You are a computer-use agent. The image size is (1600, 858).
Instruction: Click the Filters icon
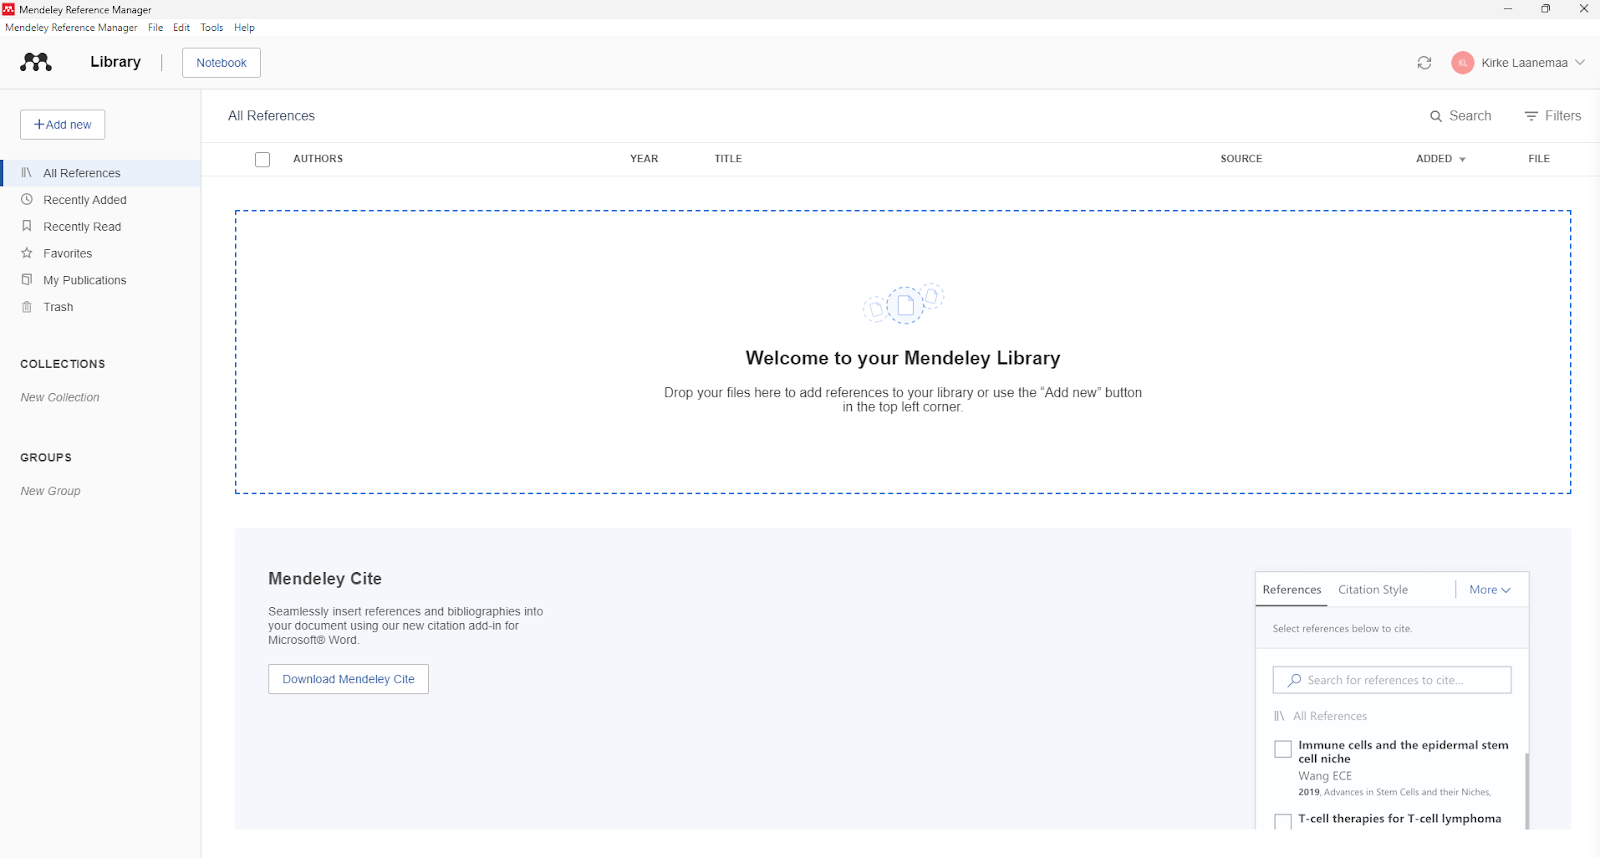pyautogui.click(x=1531, y=116)
